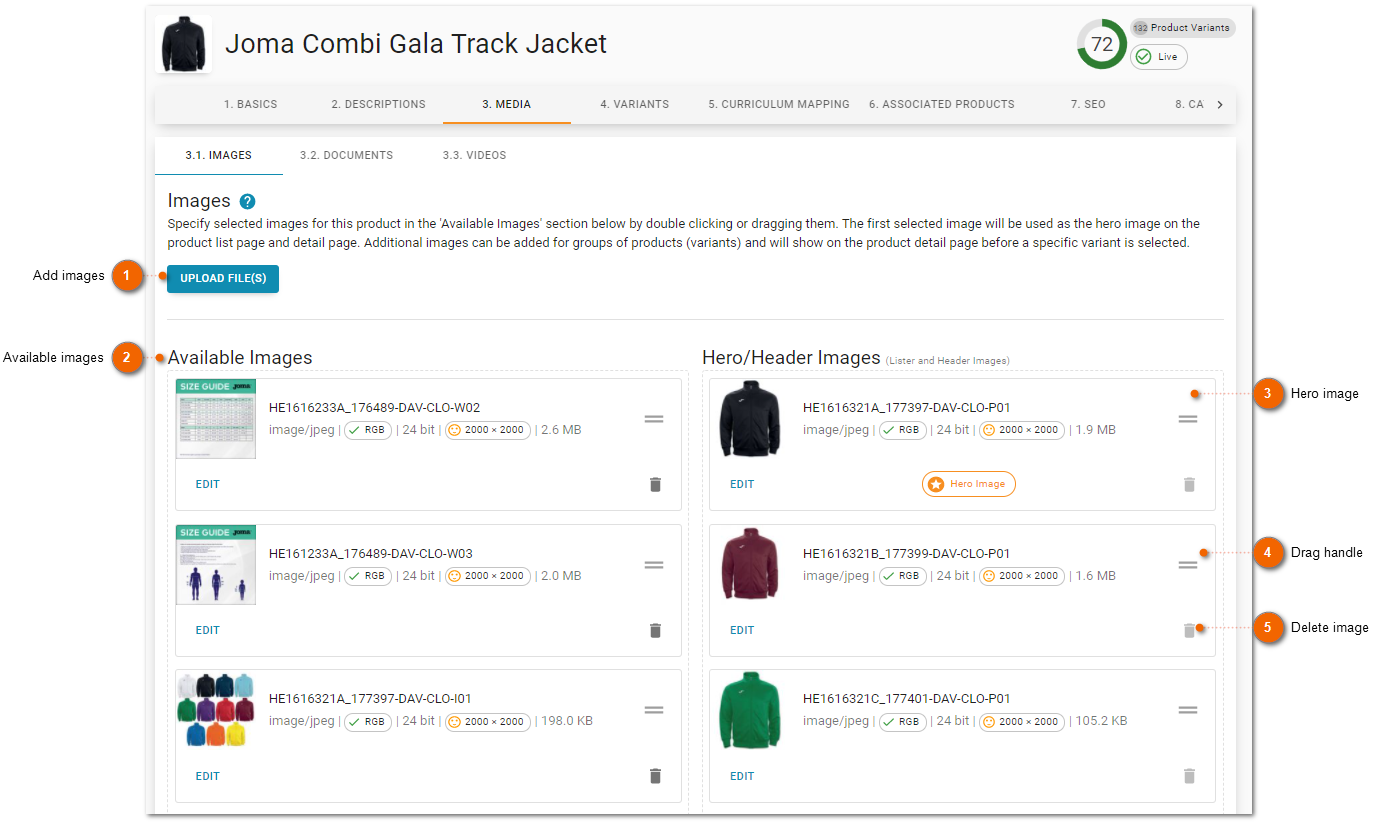Image resolution: width=1373 pixels, height=824 pixels.
Task: Switch to the 2. Descriptions tab
Action: pyautogui.click(x=379, y=104)
